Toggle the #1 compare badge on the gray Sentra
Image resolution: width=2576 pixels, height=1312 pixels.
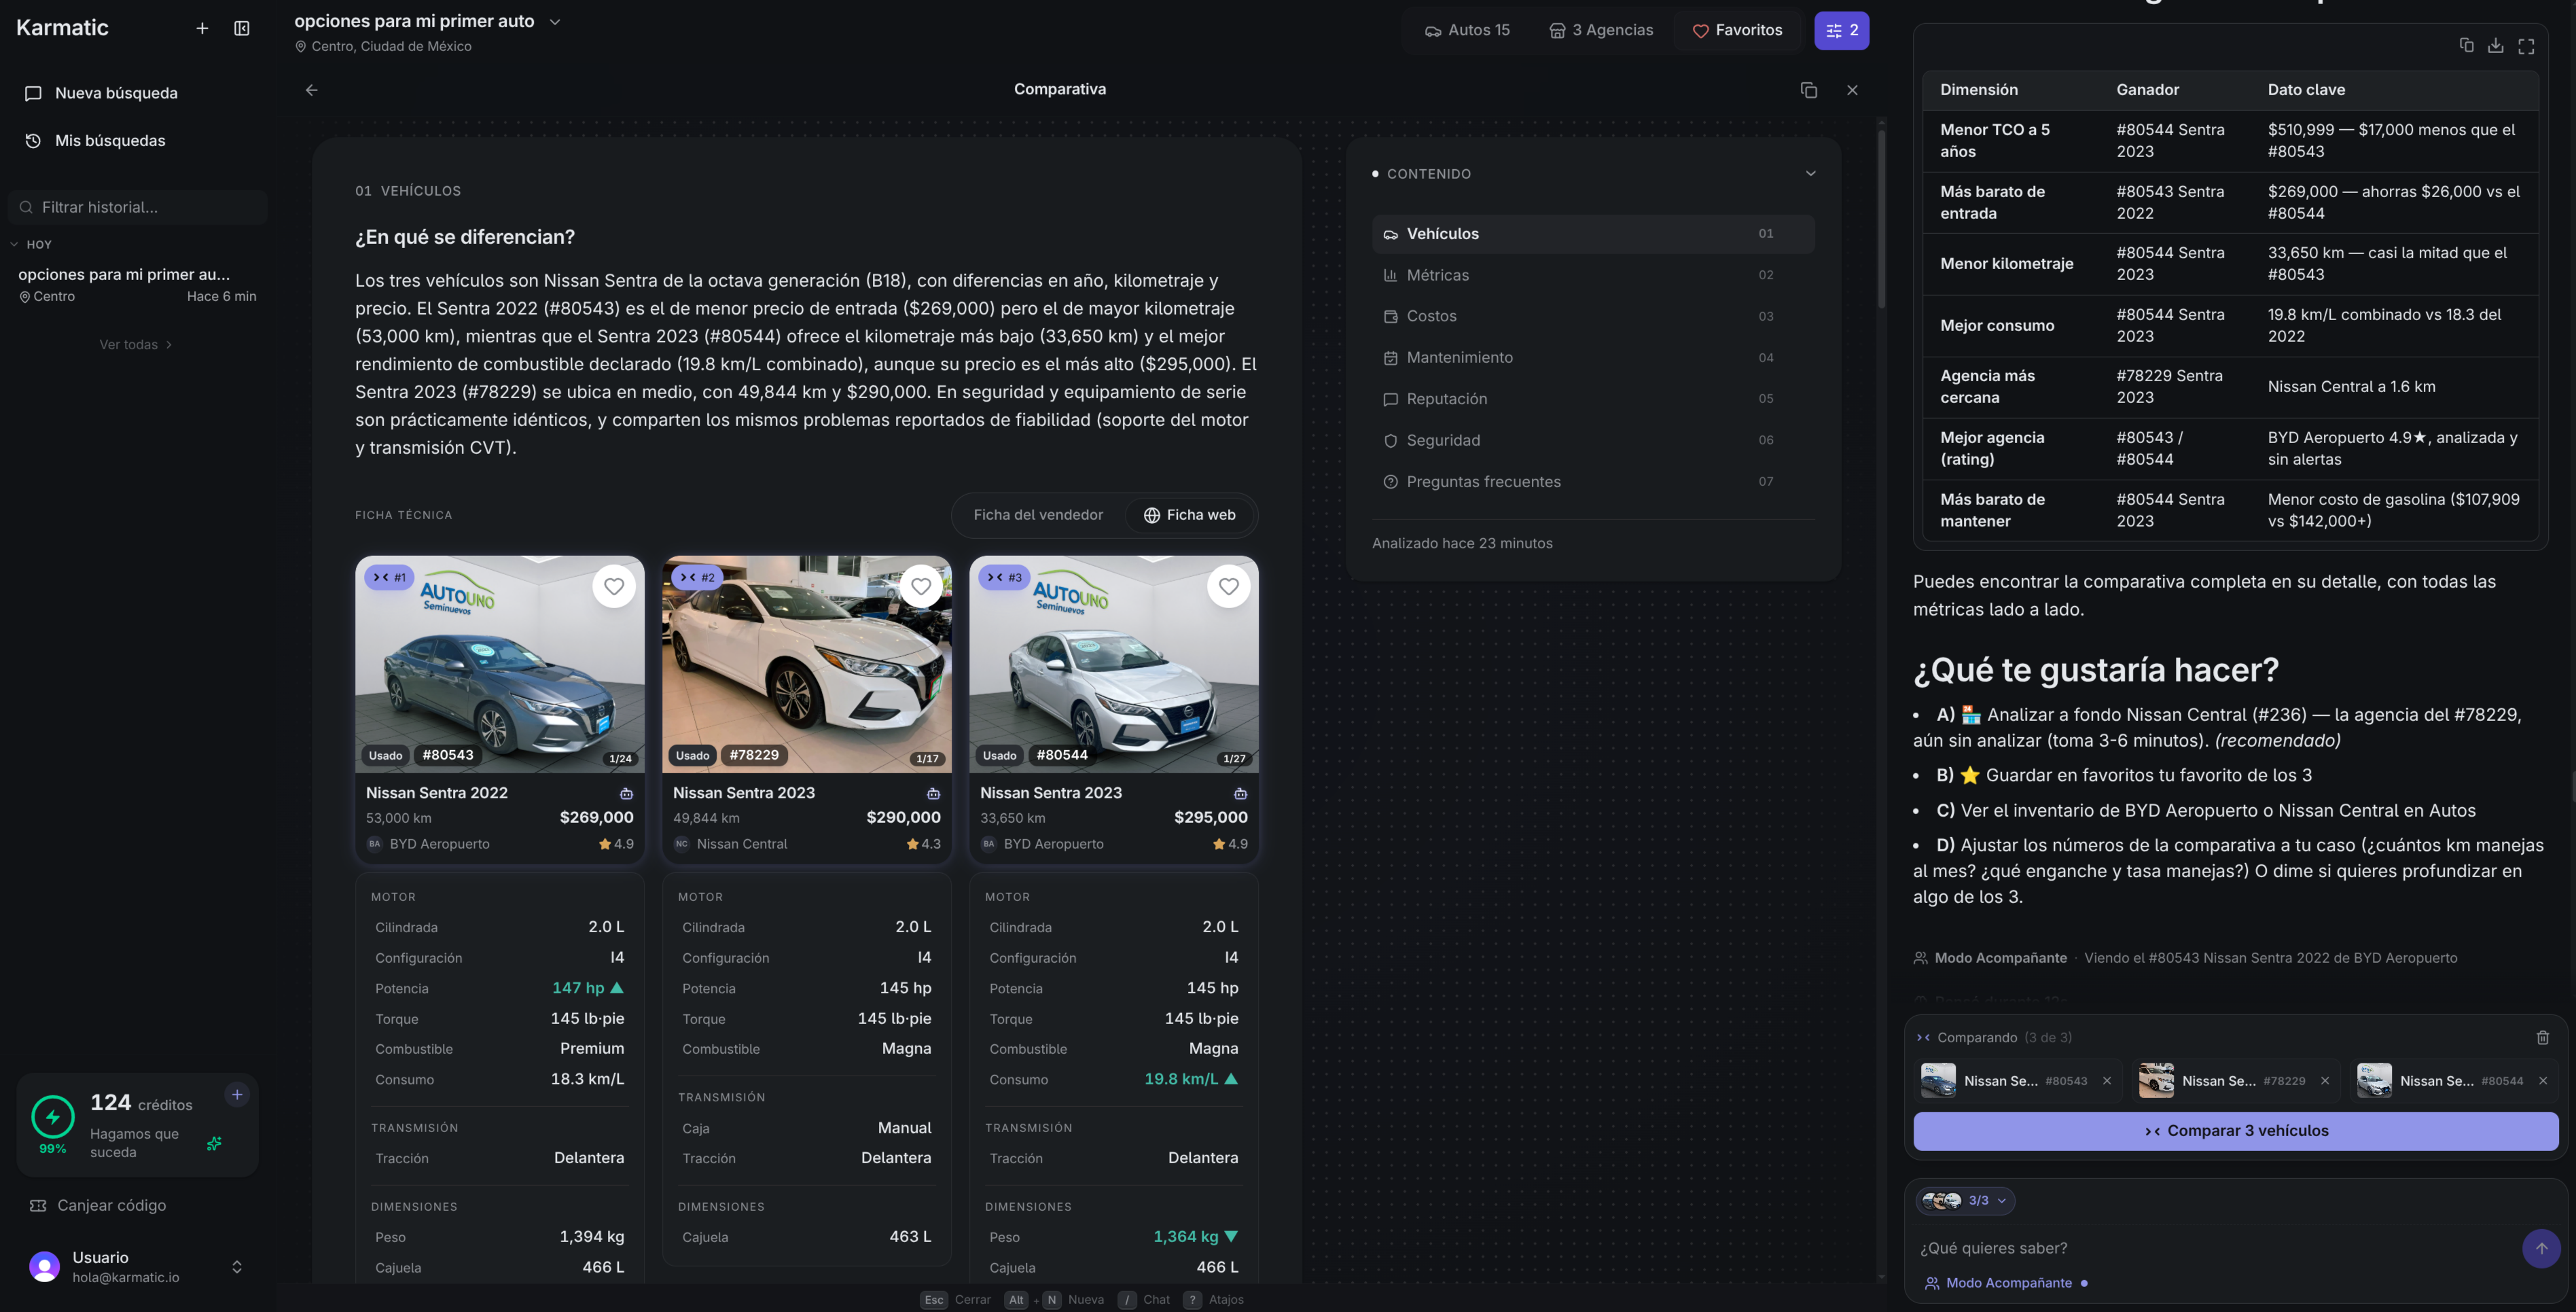389,577
